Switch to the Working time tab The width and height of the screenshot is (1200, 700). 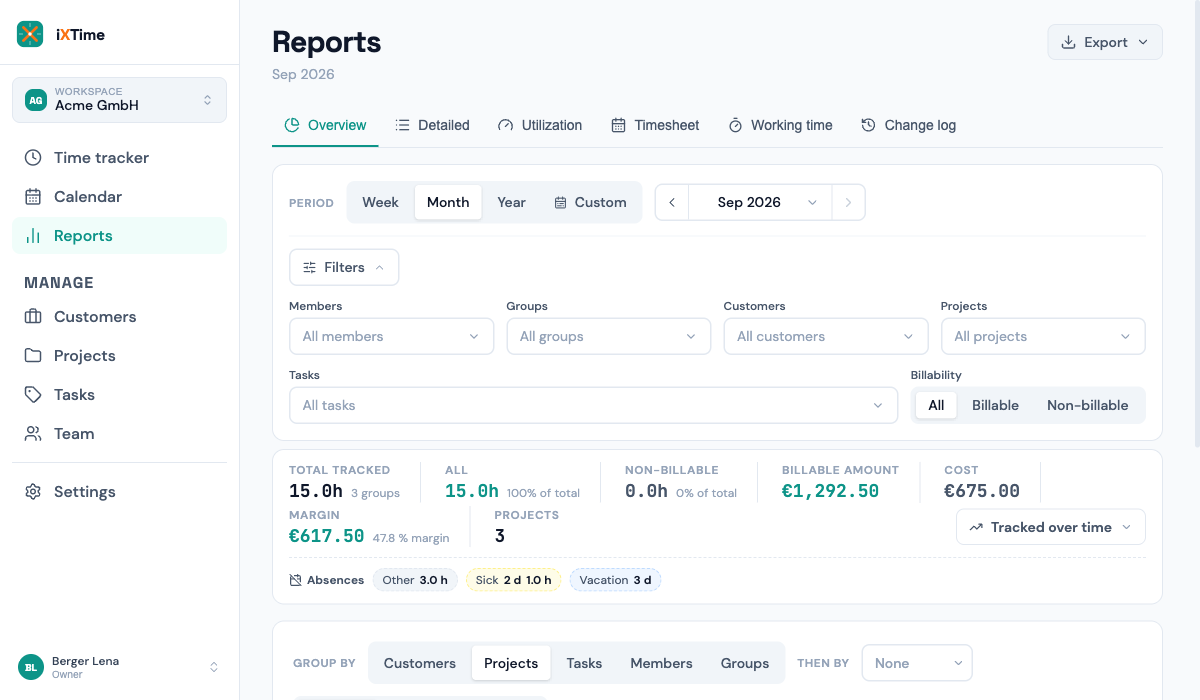coord(780,125)
